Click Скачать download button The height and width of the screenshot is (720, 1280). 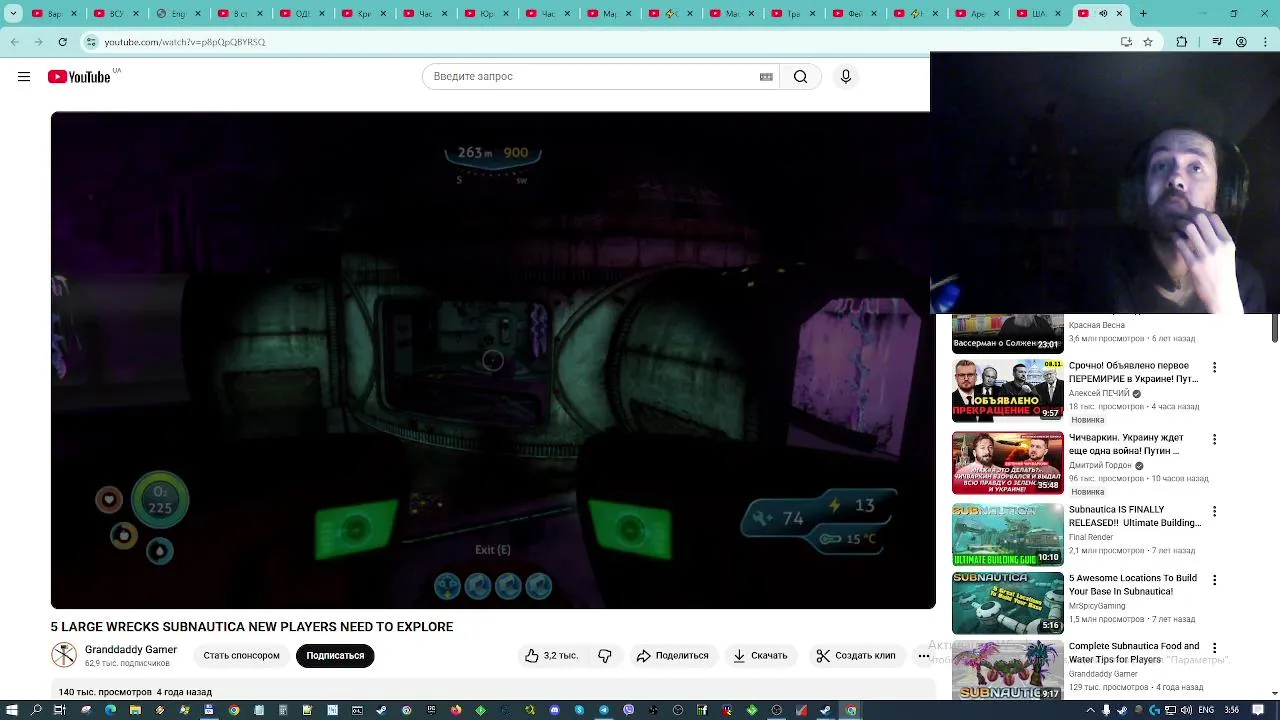(x=760, y=656)
